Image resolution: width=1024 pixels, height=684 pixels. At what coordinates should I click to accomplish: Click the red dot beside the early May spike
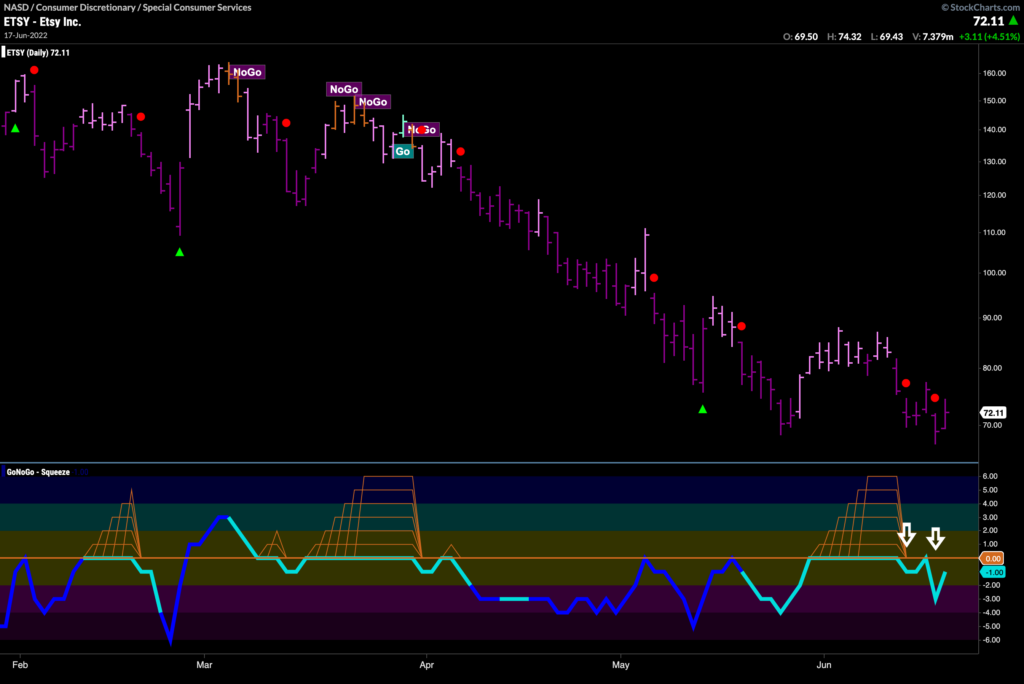pyautogui.click(x=654, y=278)
